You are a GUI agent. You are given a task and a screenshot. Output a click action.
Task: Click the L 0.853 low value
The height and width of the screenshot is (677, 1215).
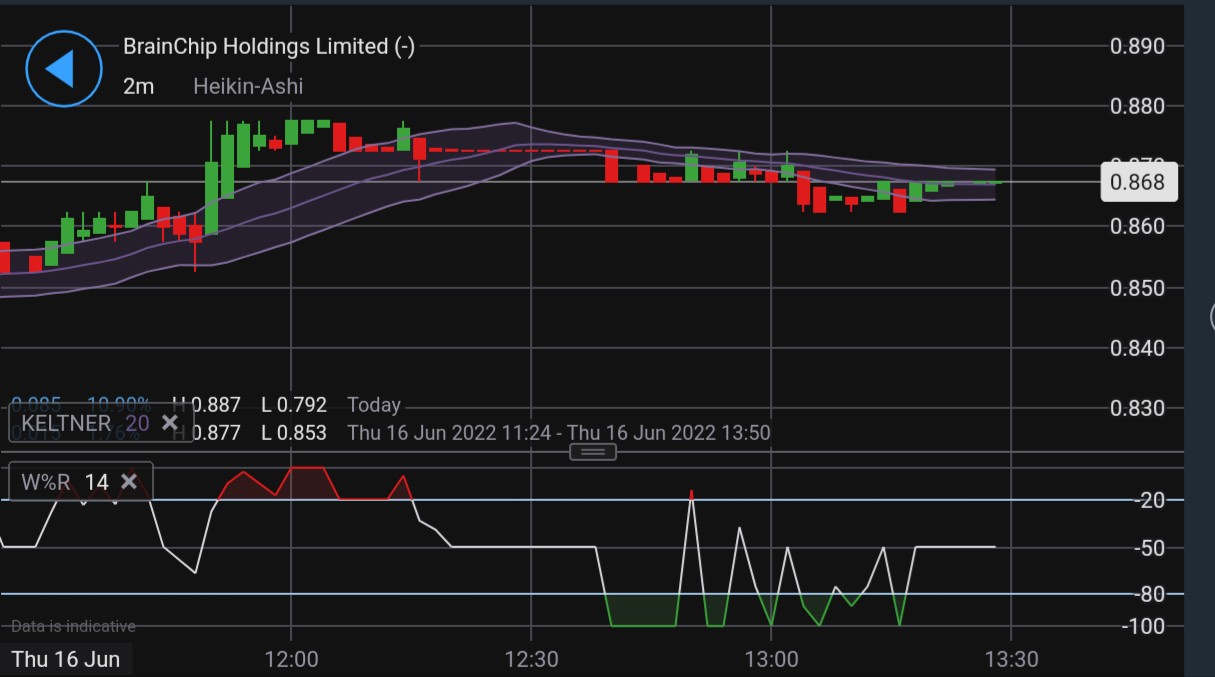point(294,433)
